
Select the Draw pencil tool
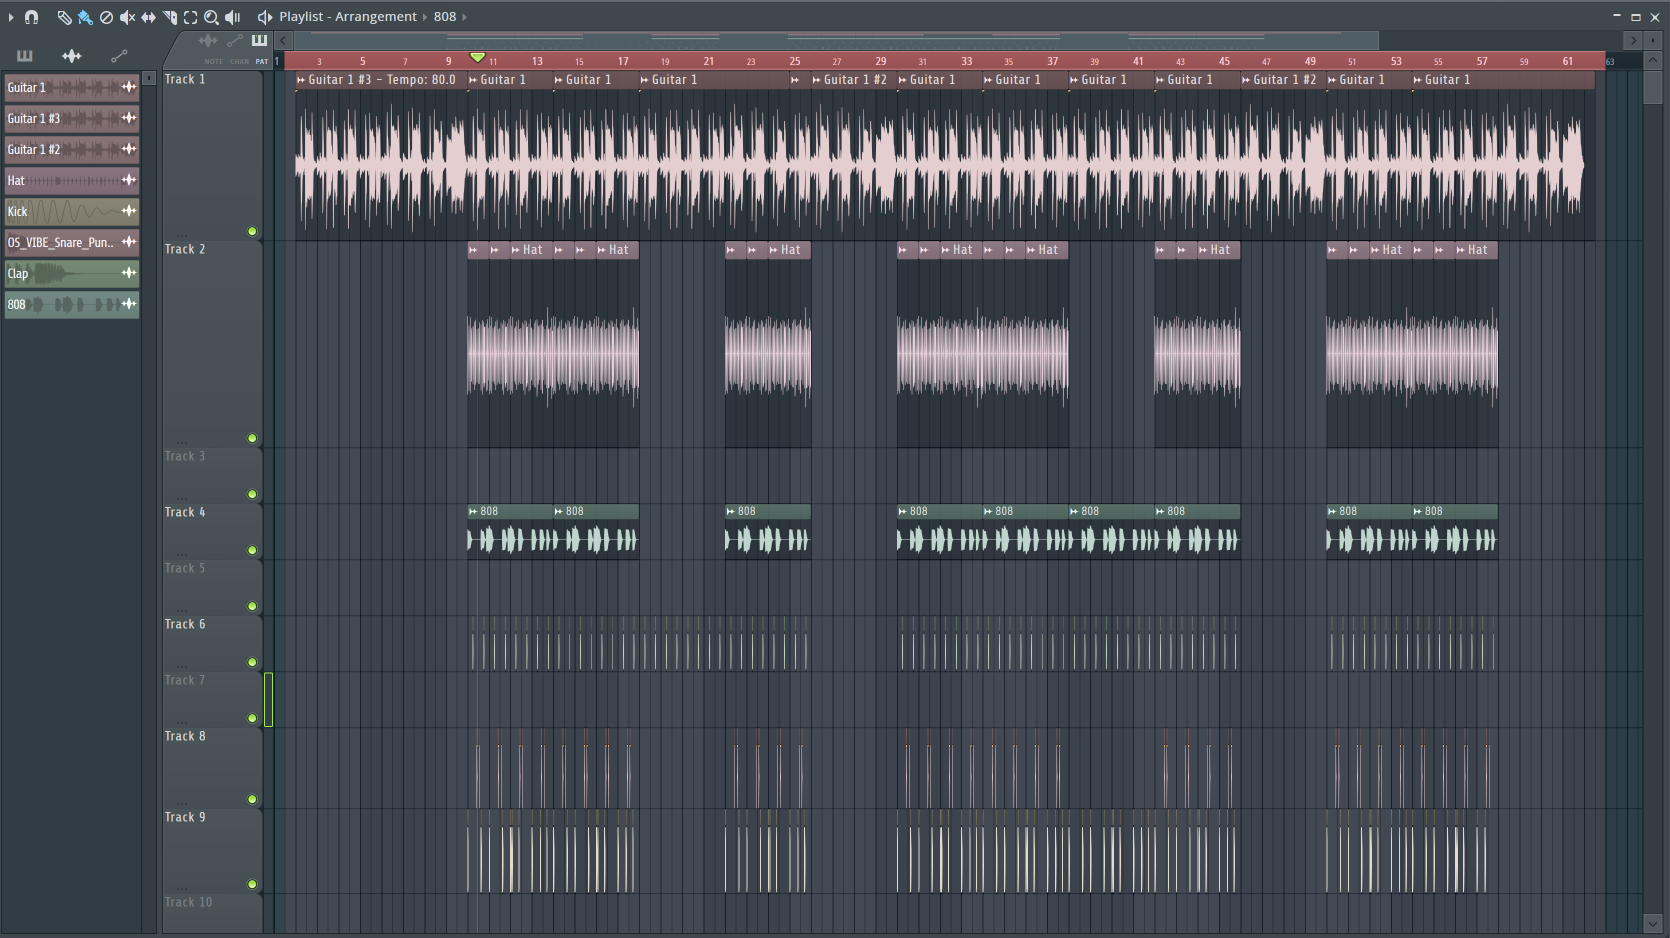pyautogui.click(x=64, y=17)
